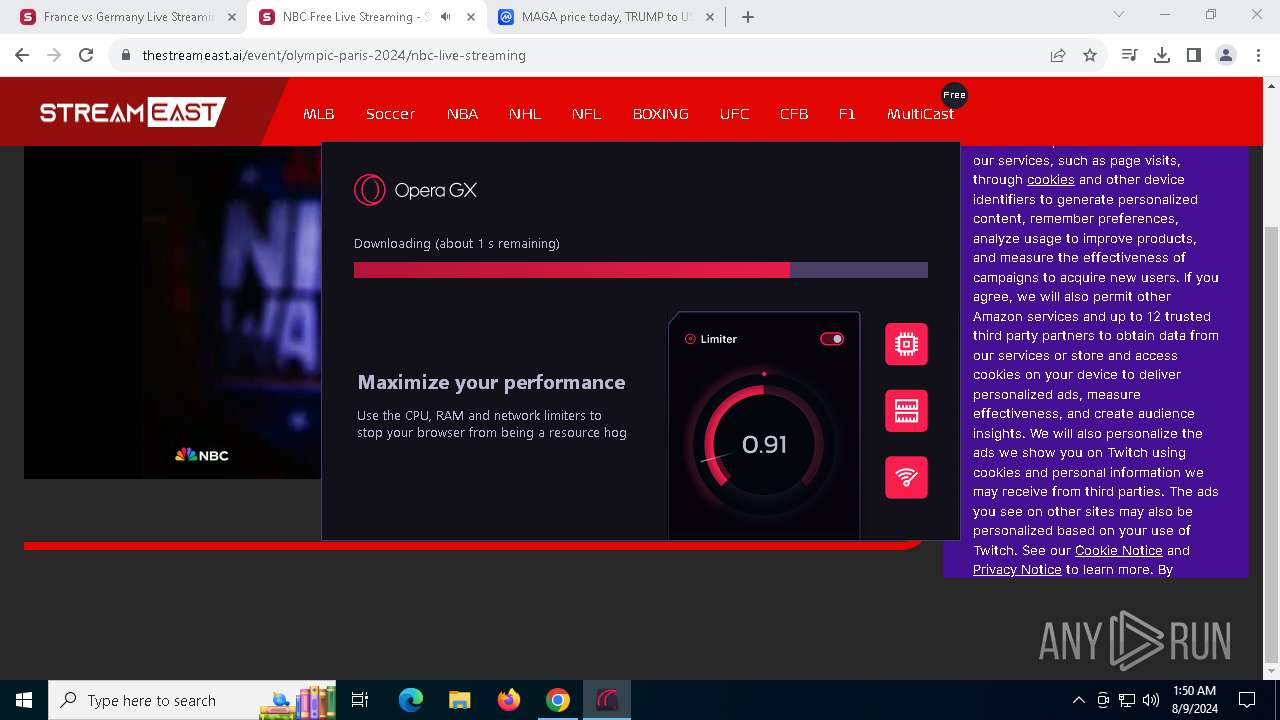Click the RAM limiter icon
The width and height of the screenshot is (1280, 720).
coord(906,411)
